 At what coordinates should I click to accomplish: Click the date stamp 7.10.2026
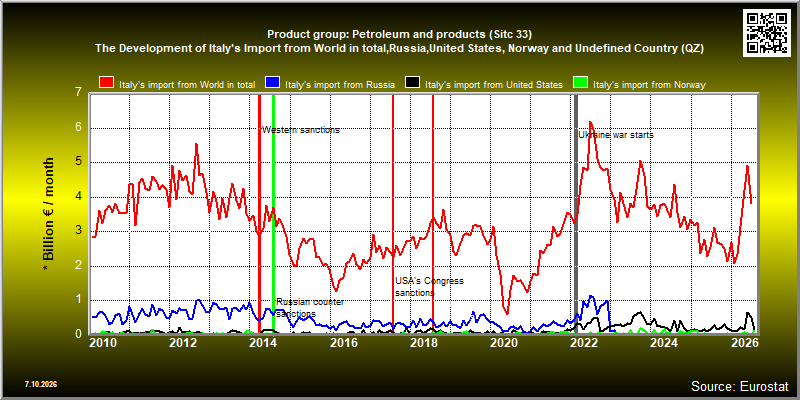pyautogui.click(x=41, y=384)
